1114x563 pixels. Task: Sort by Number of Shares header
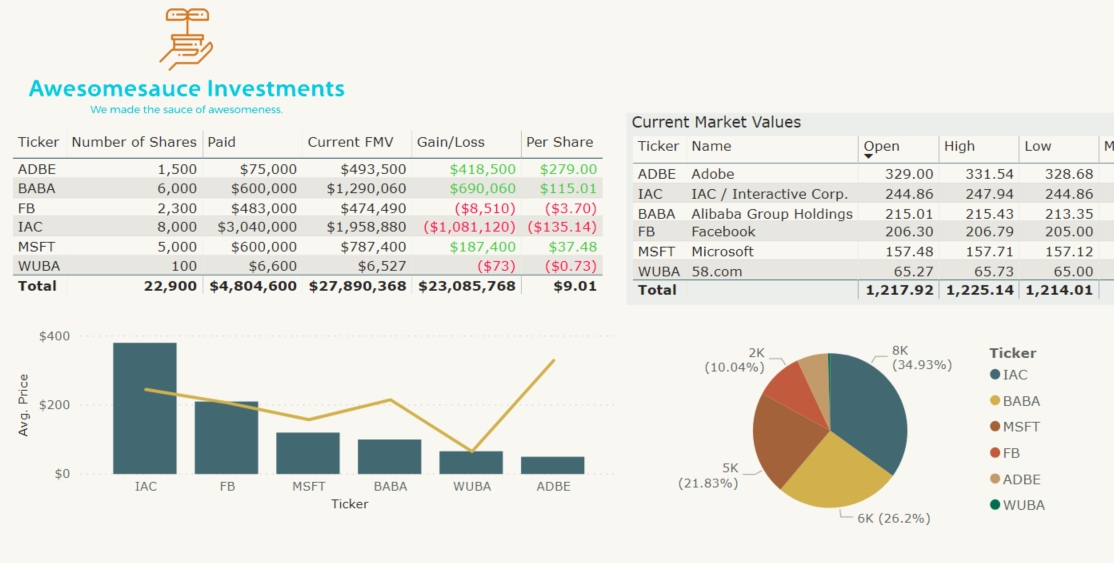[x=134, y=142]
